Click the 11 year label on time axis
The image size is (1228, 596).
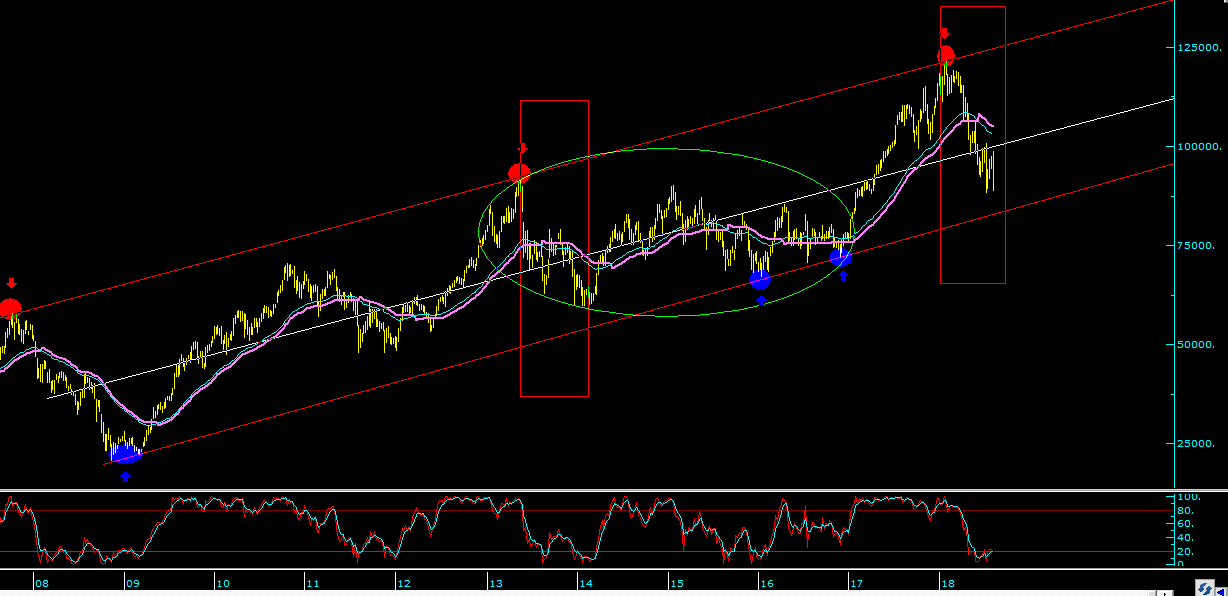coord(313,583)
